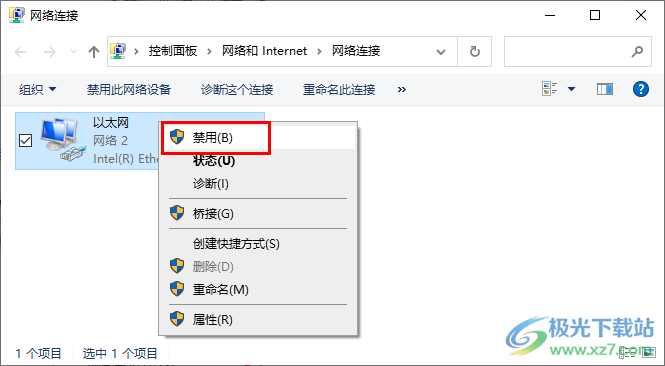The height and width of the screenshot is (366, 665).
Task: Open the view options dropdown arrow
Action: click(x=571, y=89)
